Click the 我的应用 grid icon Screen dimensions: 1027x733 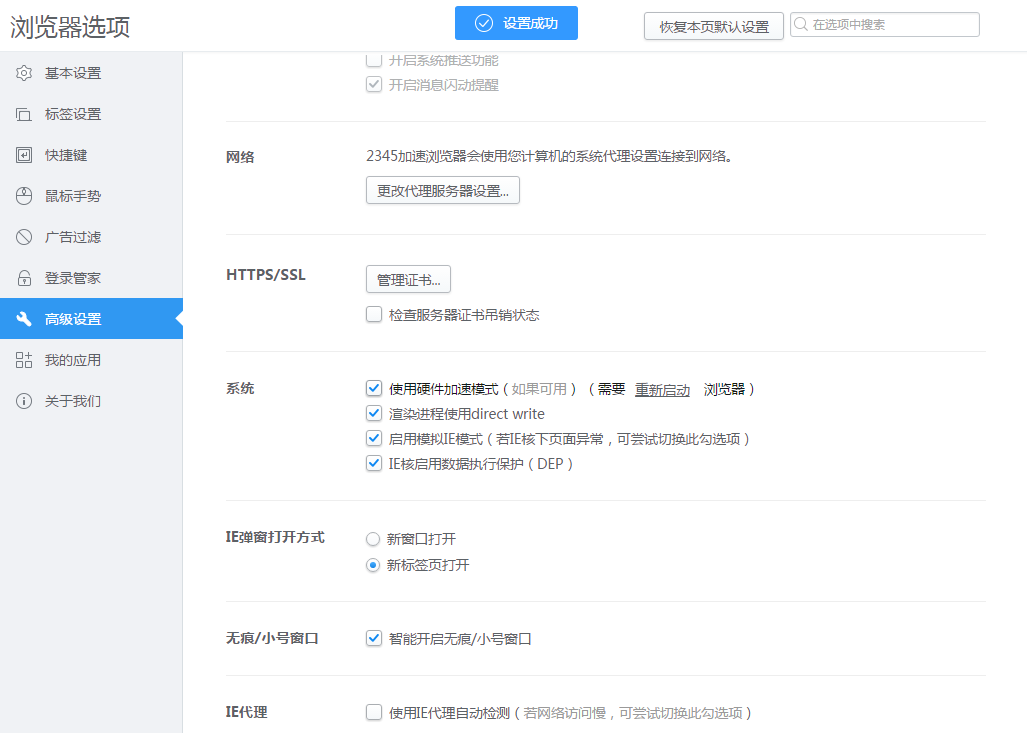coord(24,360)
